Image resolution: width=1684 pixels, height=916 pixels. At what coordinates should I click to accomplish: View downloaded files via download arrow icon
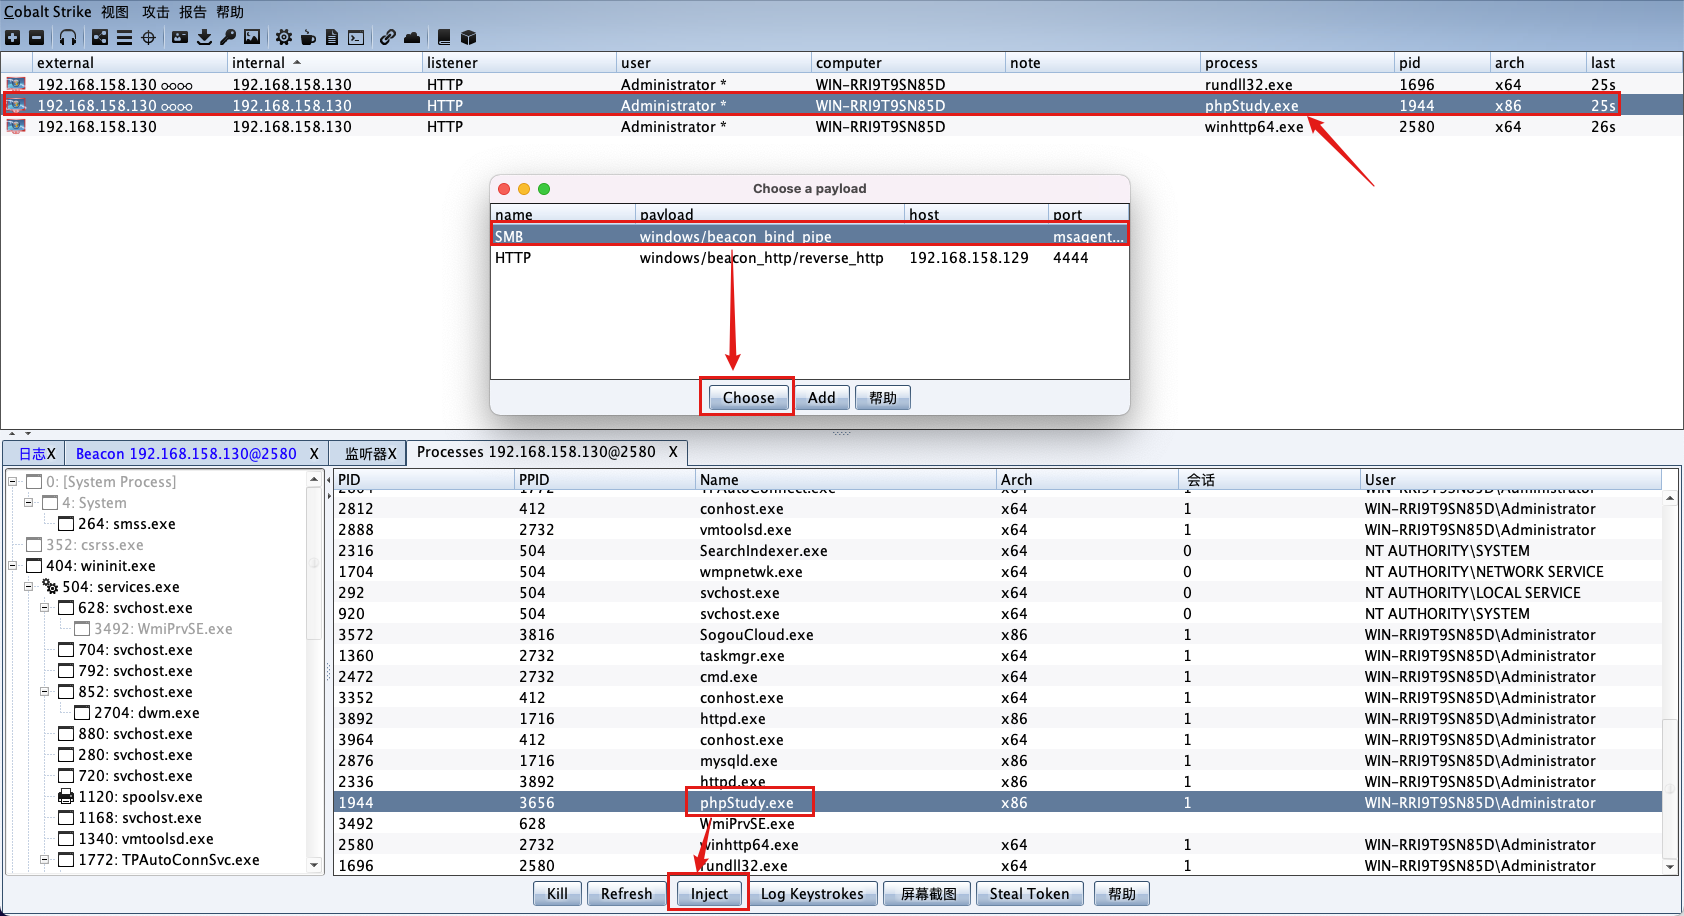(x=204, y=37)
